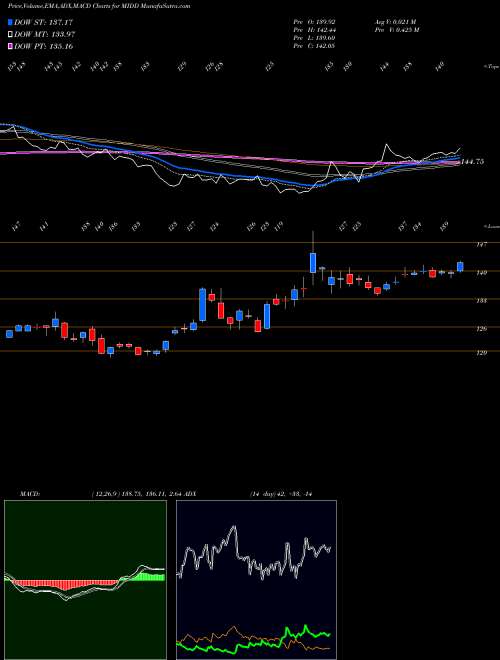Viewport: 500px width, 660px height.
Task: Click the 126 price axis label
Action: [x=482, y=328]
